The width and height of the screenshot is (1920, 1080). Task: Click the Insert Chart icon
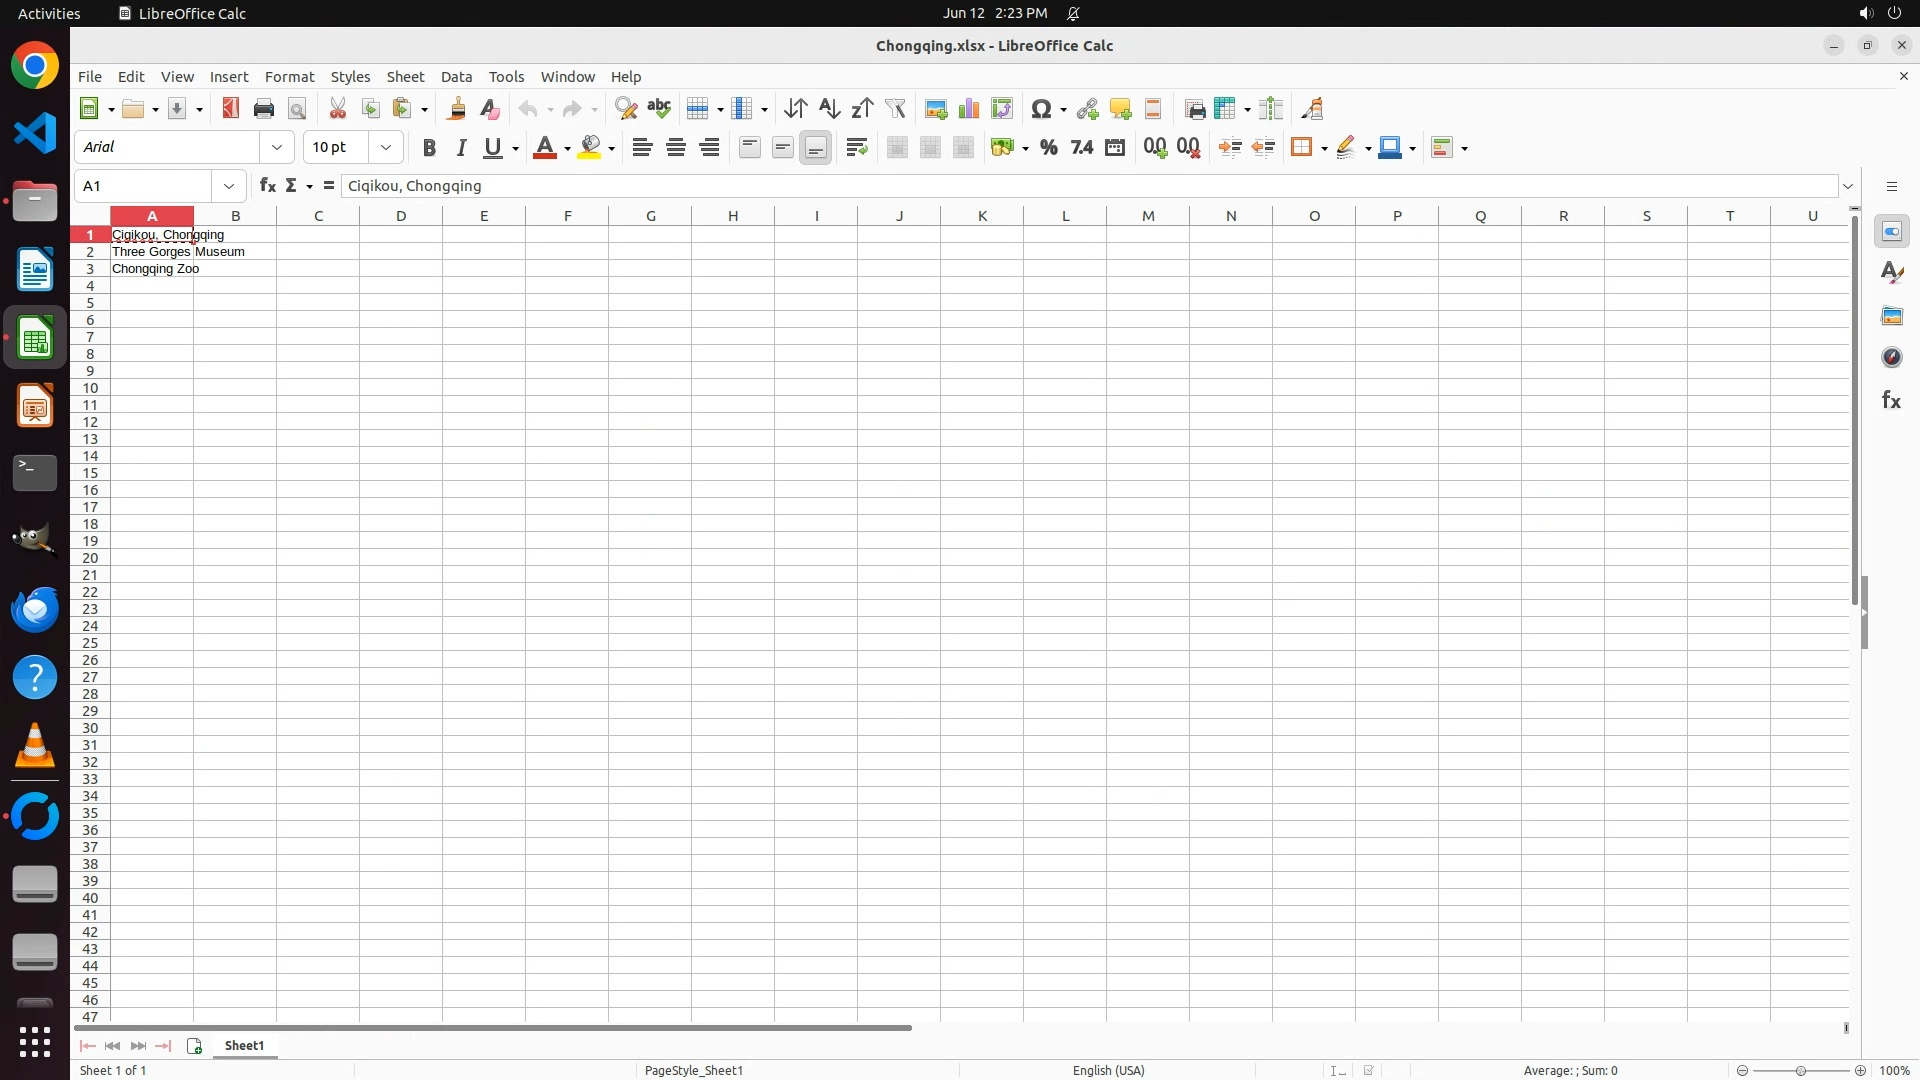pos(968,109)
